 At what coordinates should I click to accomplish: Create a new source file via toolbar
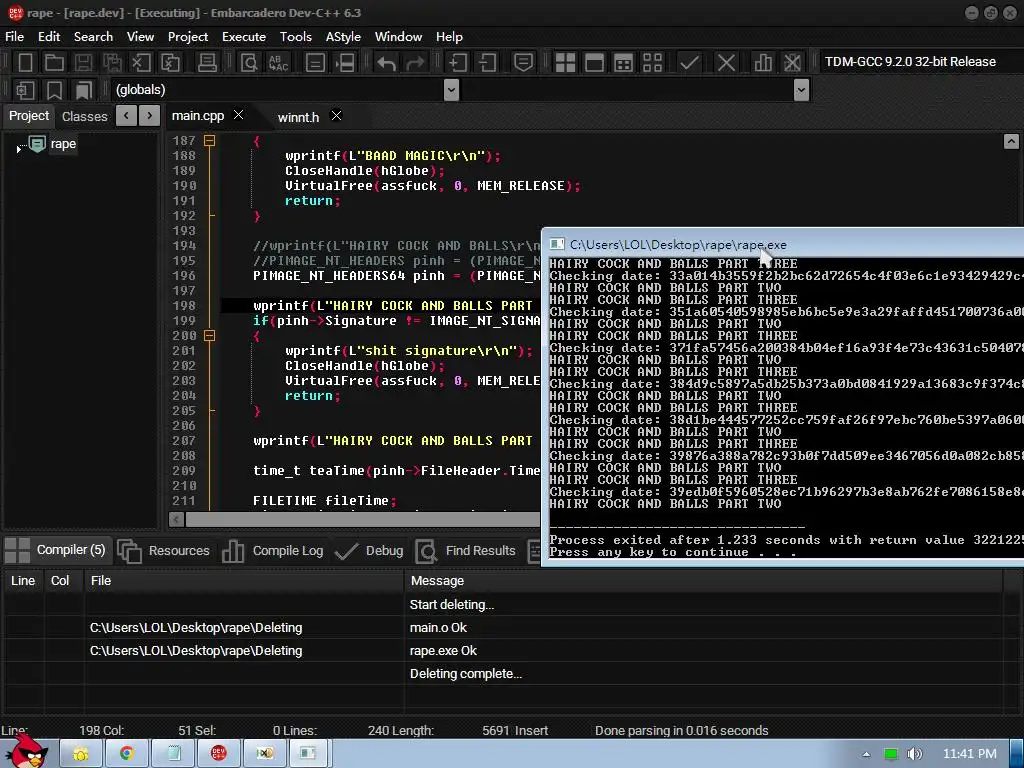[25, 63]
